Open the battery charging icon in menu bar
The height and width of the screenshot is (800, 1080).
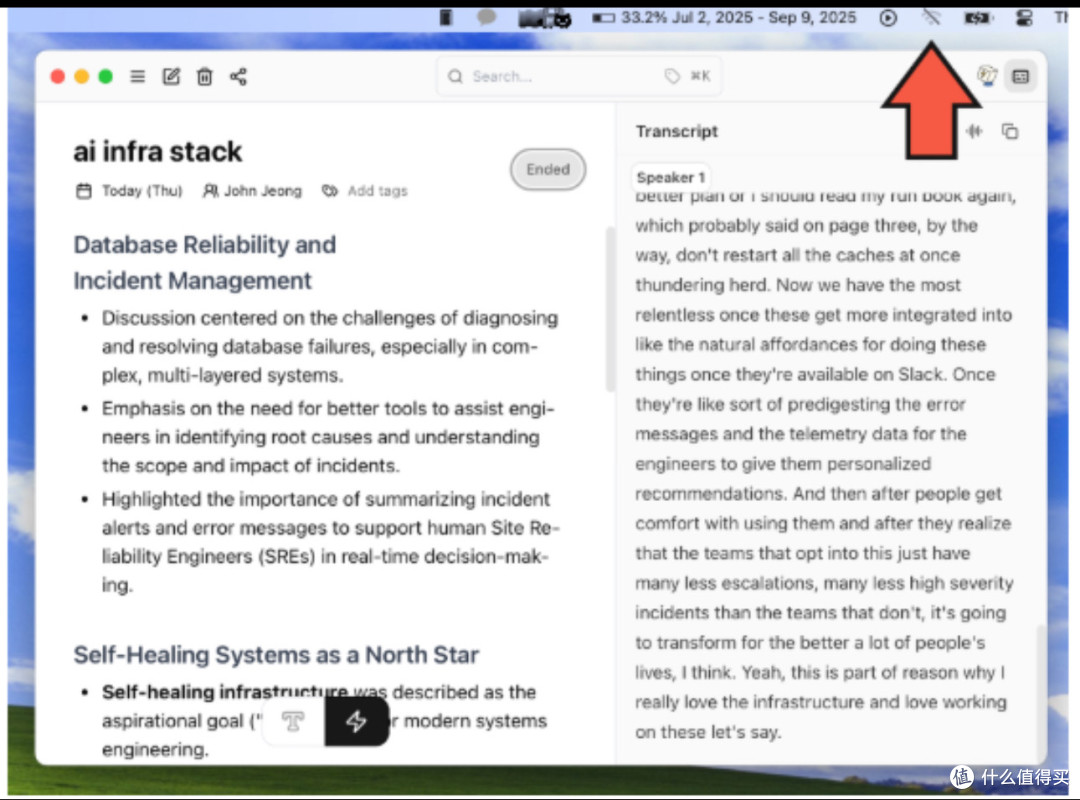coord(977,18)
